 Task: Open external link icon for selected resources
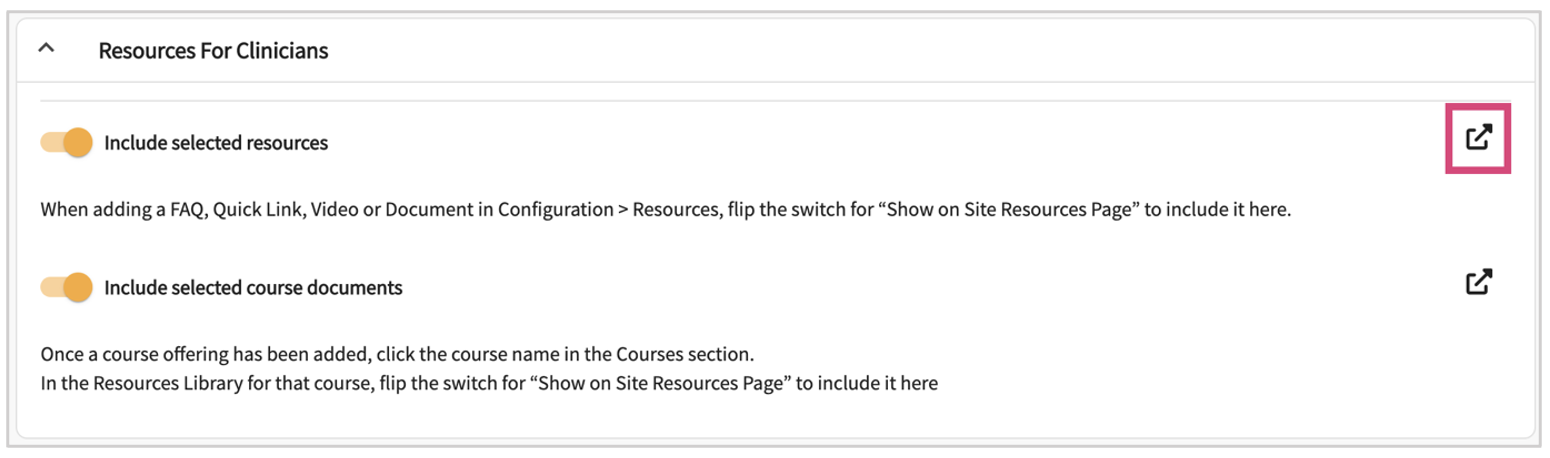(x=1478, y=138)
